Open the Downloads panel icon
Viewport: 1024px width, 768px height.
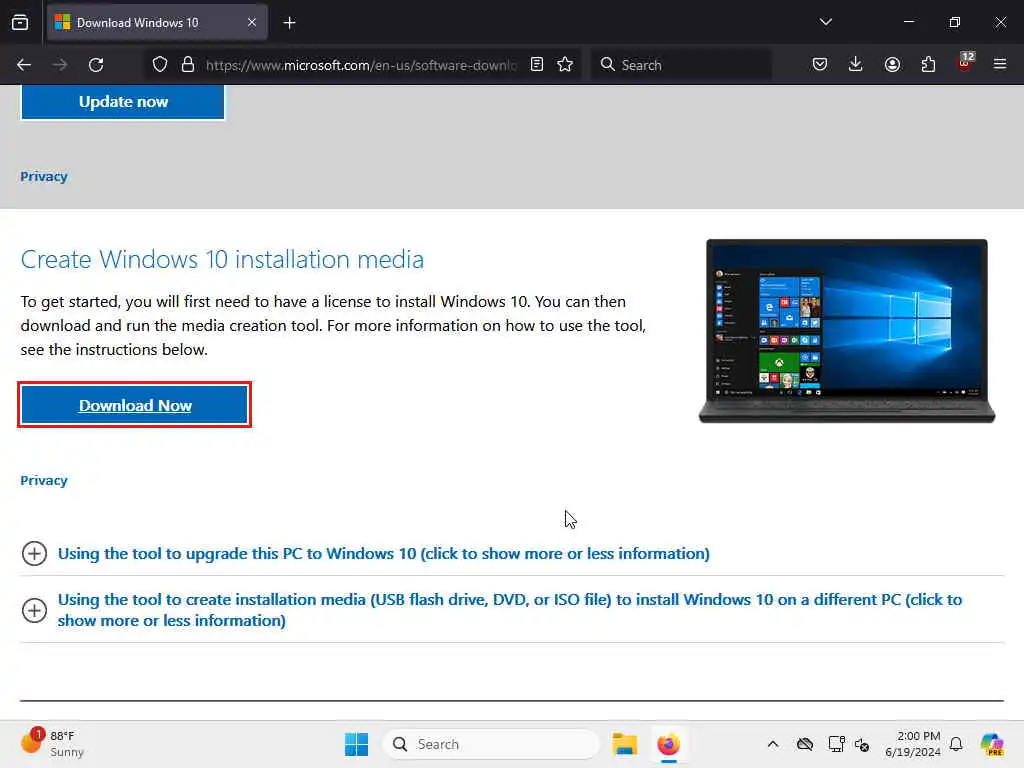pos(856,65)
